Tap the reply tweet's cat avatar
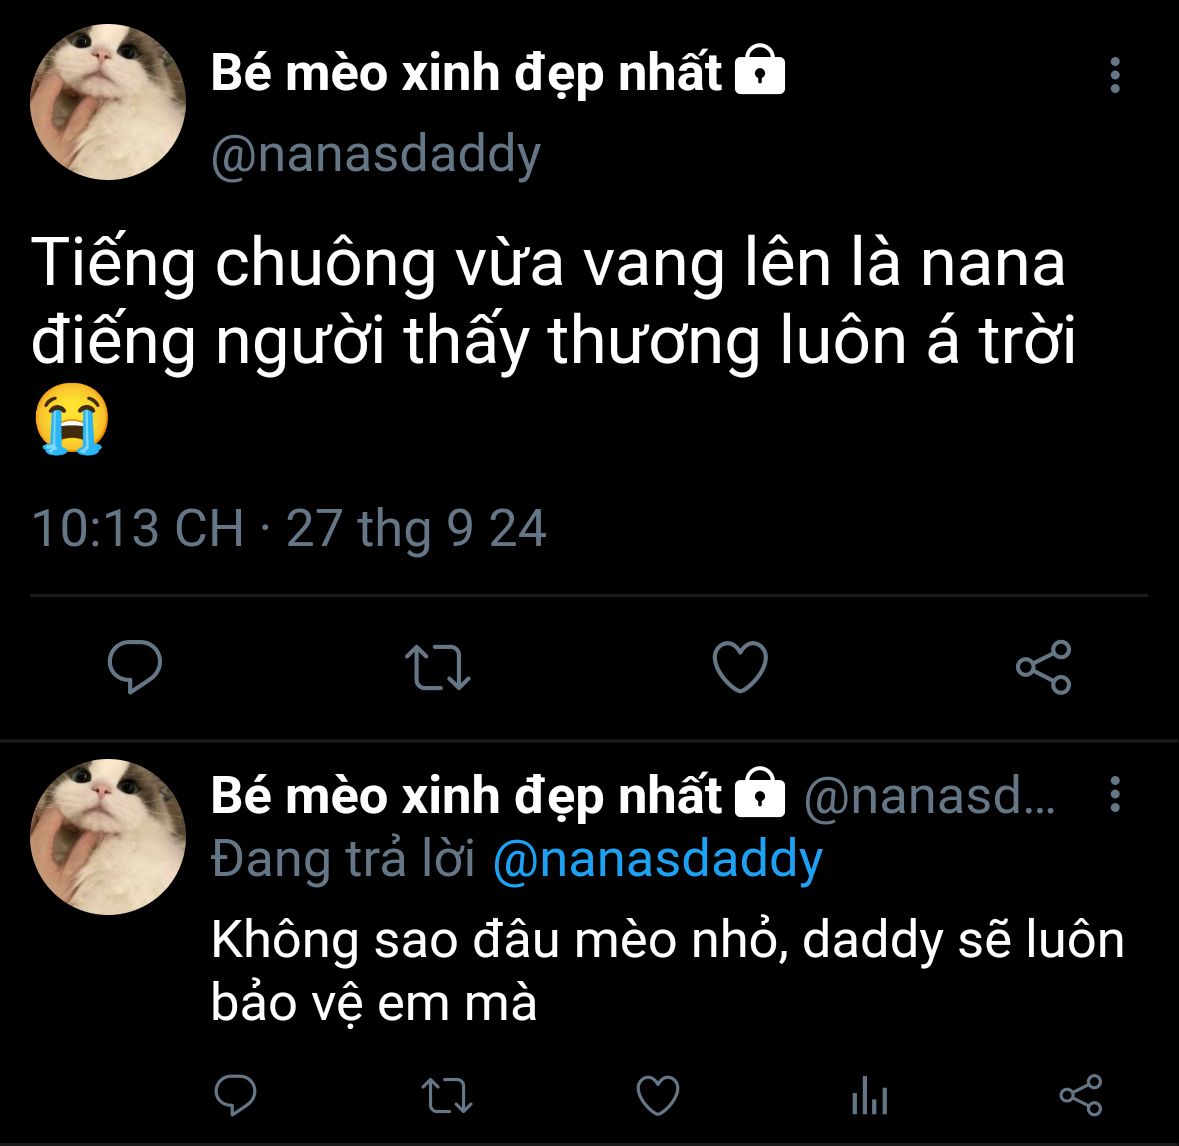 pyautogui.click(x=108, y=836)
